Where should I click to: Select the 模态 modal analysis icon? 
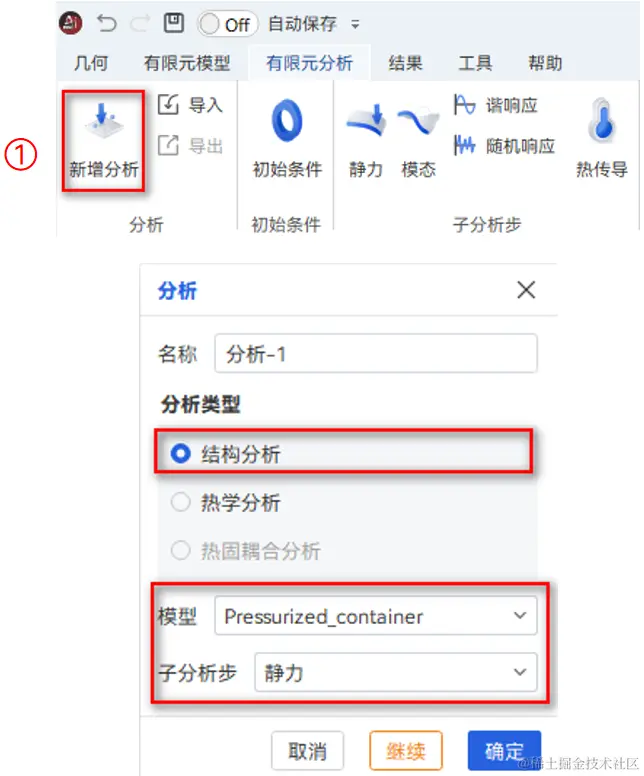pos(418,120)
